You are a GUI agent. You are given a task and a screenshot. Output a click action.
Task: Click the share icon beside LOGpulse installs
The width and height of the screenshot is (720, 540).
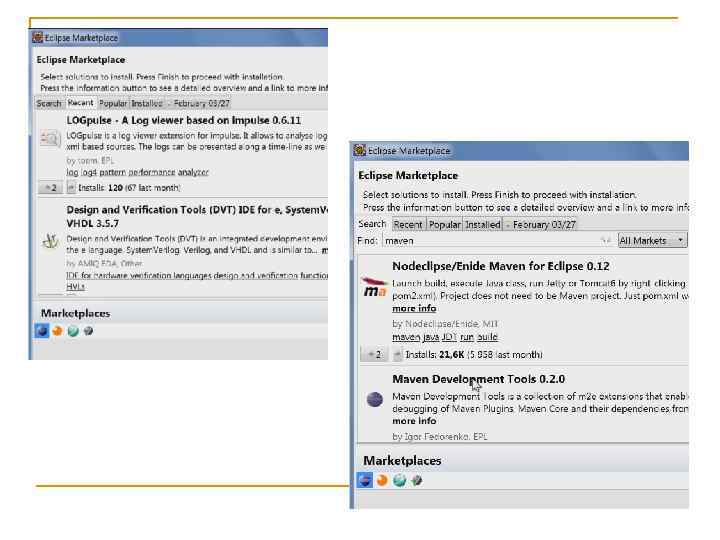click(x=71, y=188)
